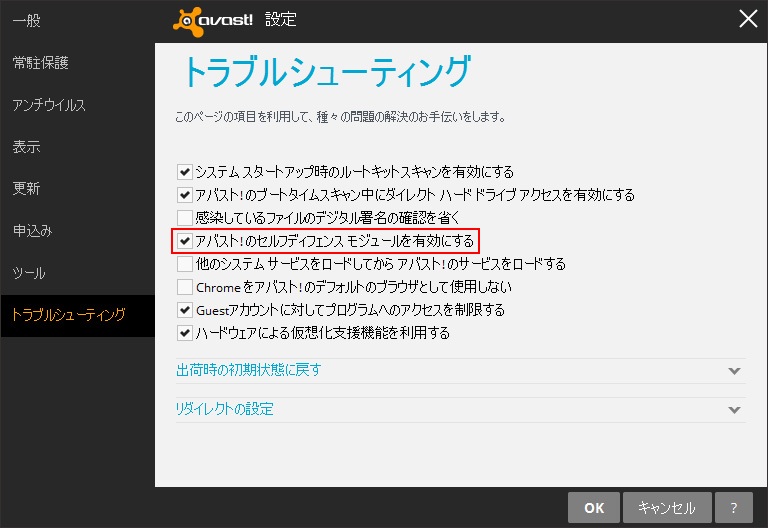Image resolution: width=768 pixels, height=528 pixels.
Task: Toggle the セルフディフェンス モジュール checkbox
Action: 184,241
